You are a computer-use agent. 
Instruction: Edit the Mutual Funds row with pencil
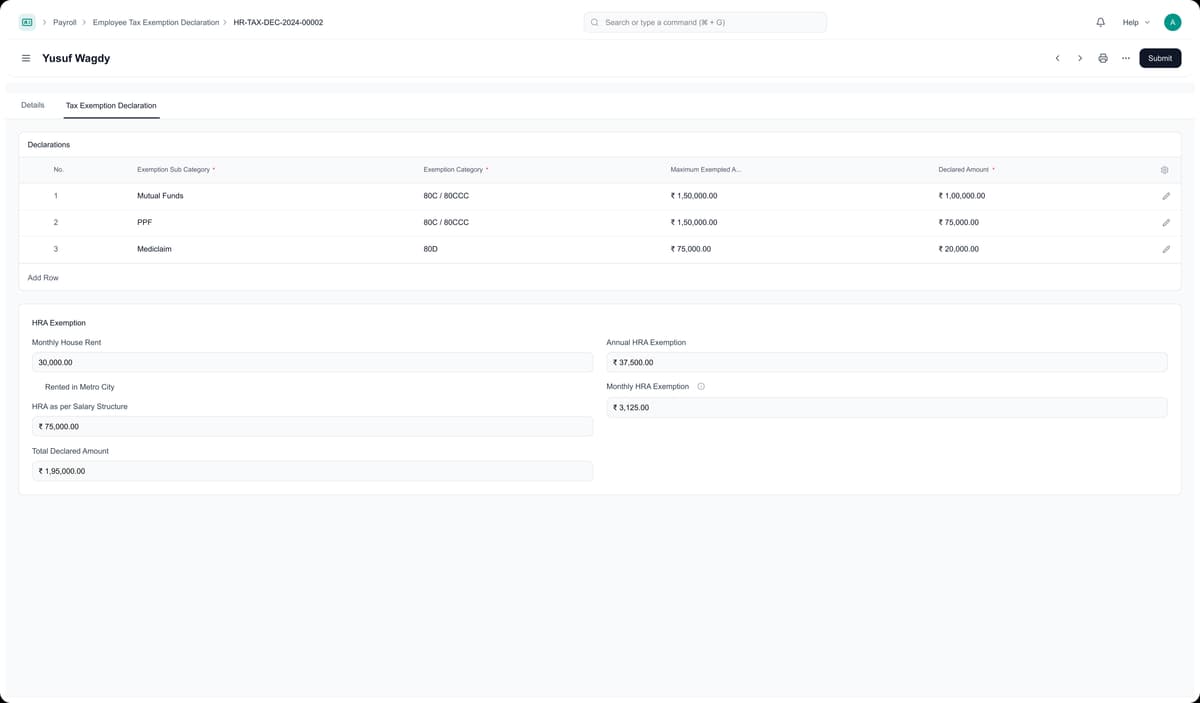click(1166, 196)
